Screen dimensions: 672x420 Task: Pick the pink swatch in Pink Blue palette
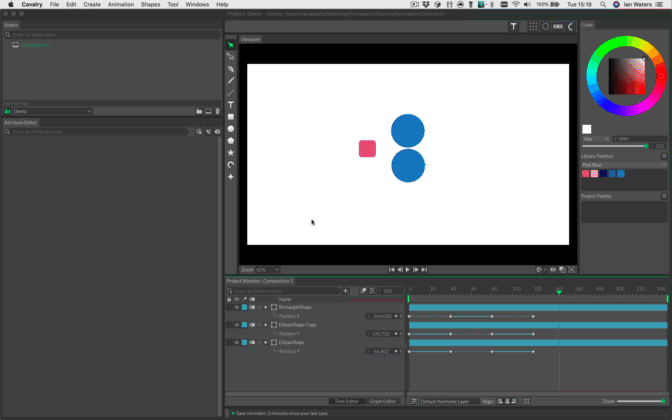pyautogui.click(x=586, y=173)
